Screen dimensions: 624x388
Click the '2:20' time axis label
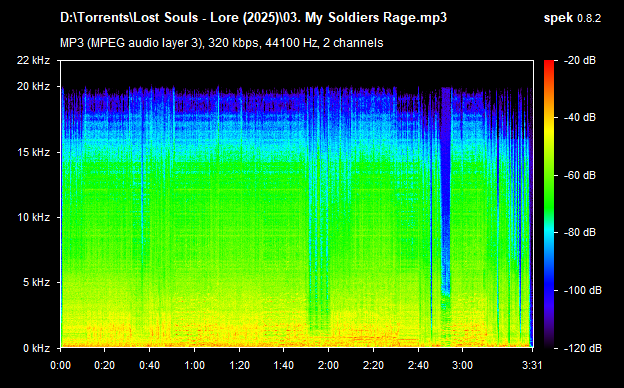373,365
